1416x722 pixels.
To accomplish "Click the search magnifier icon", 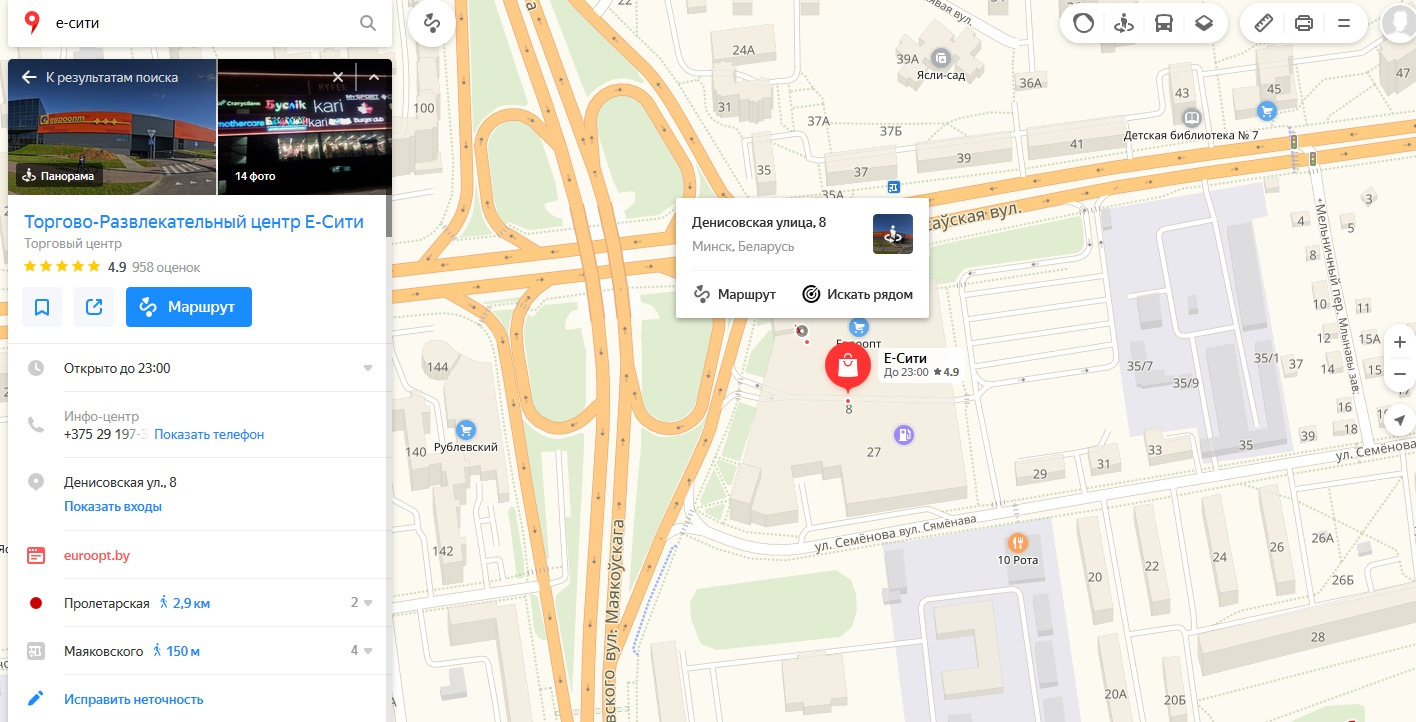I will click(x=367, y=23).
